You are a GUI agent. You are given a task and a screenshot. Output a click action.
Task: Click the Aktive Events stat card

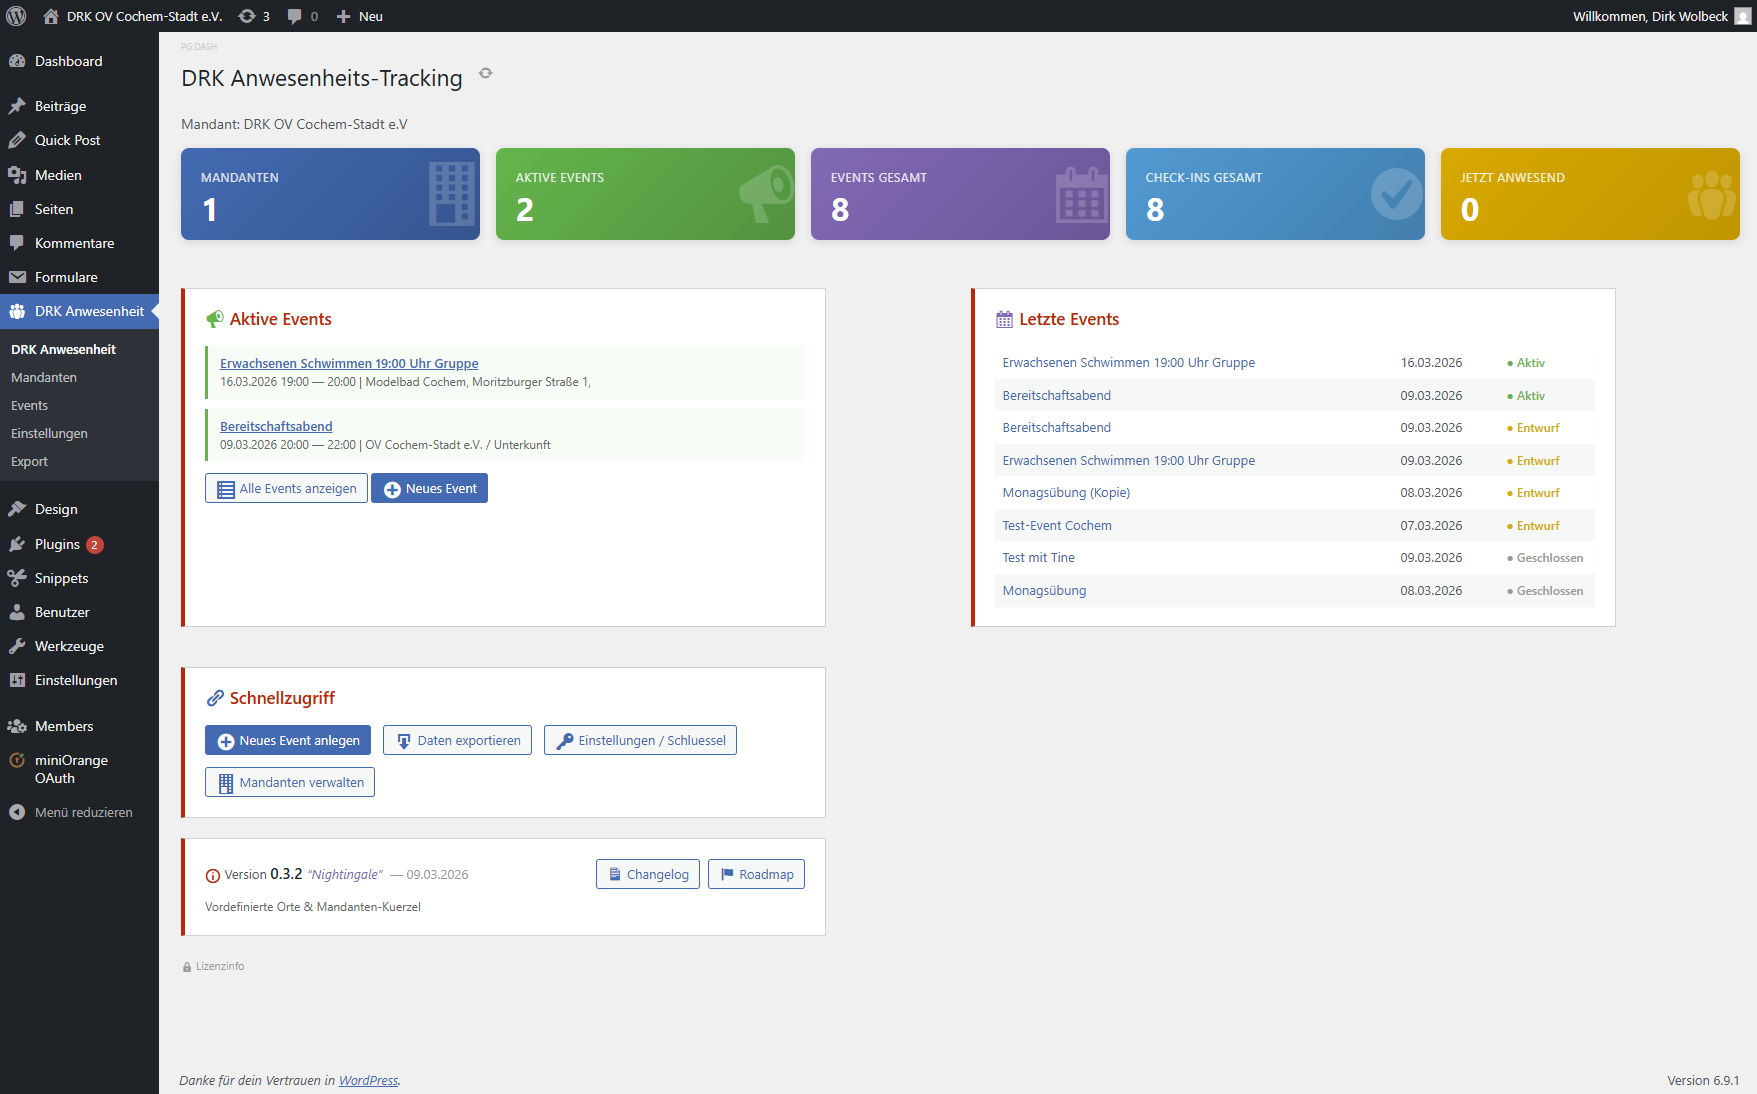coord(645,194)
